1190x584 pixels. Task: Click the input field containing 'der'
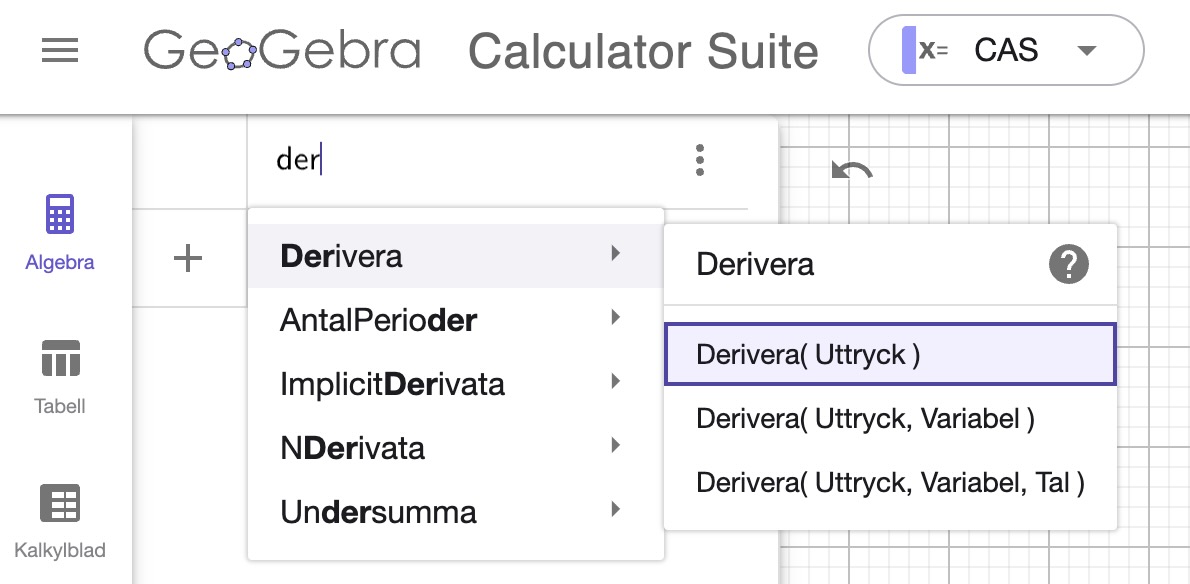pyautogui.click(x=400, y=158)
